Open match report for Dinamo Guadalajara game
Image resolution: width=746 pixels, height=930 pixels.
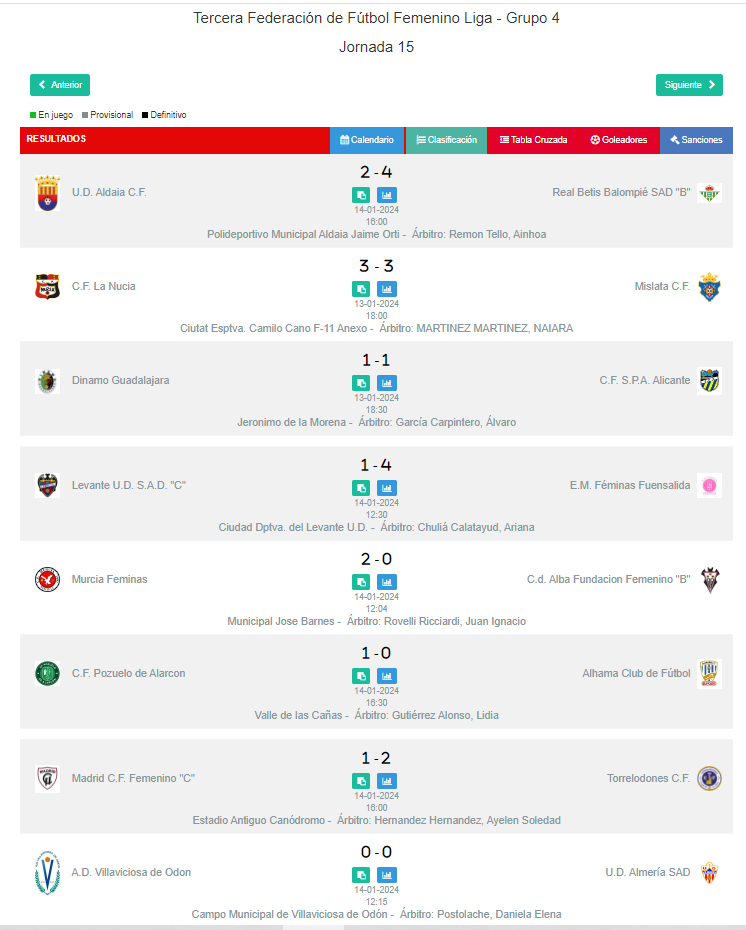tap(361, 383)
